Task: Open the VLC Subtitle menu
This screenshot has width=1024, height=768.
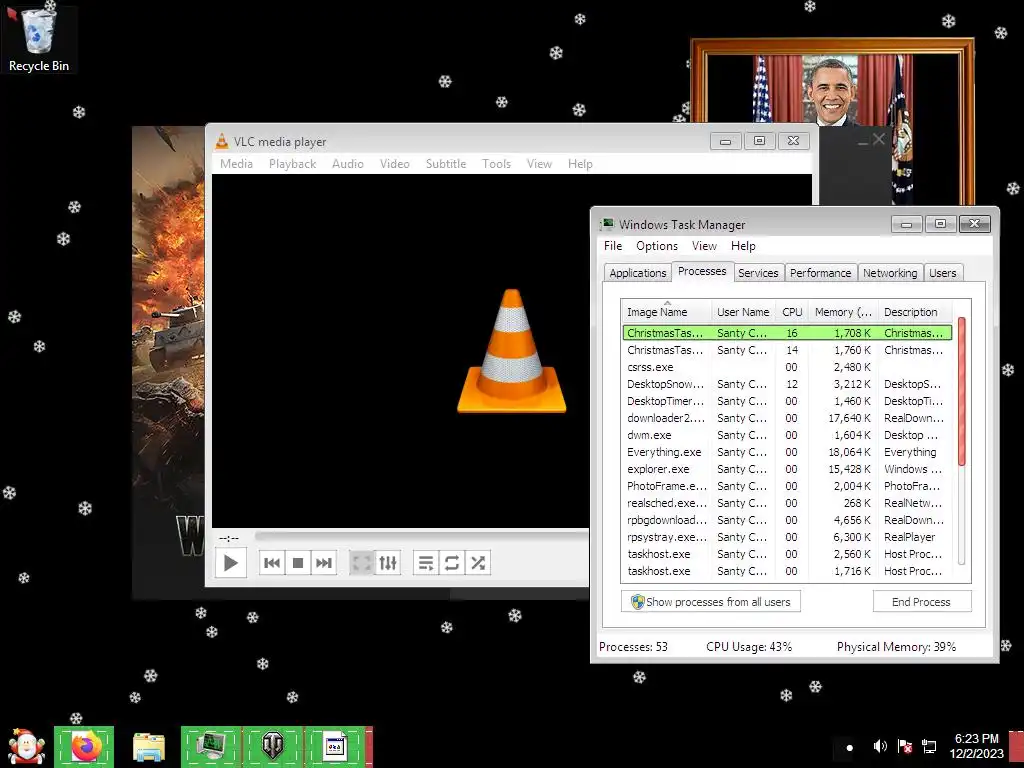Action: click(x=445, y=164)
